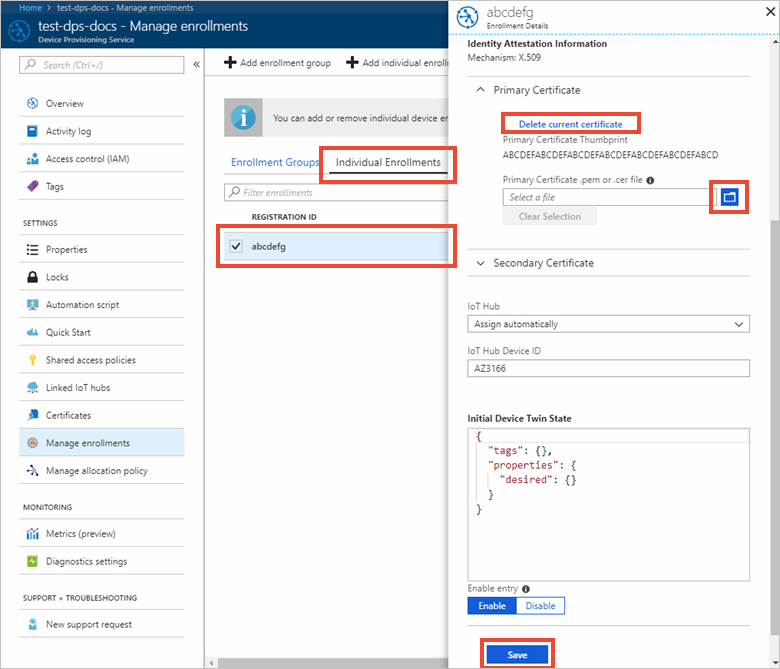This screenshot has height=669, width=780.
Task: Collapse the sidebar with the double-chevron
Action: coord(196,65)
